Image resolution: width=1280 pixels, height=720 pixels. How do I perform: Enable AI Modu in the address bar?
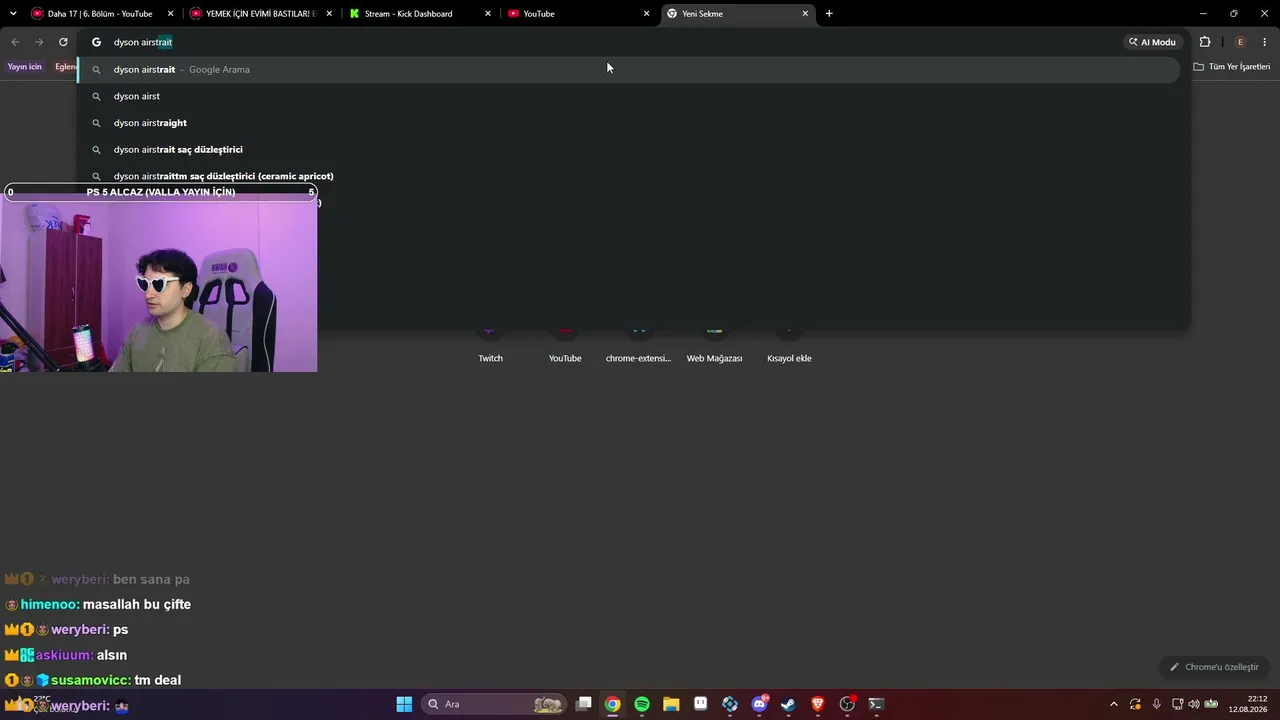tap(1153, 42)
